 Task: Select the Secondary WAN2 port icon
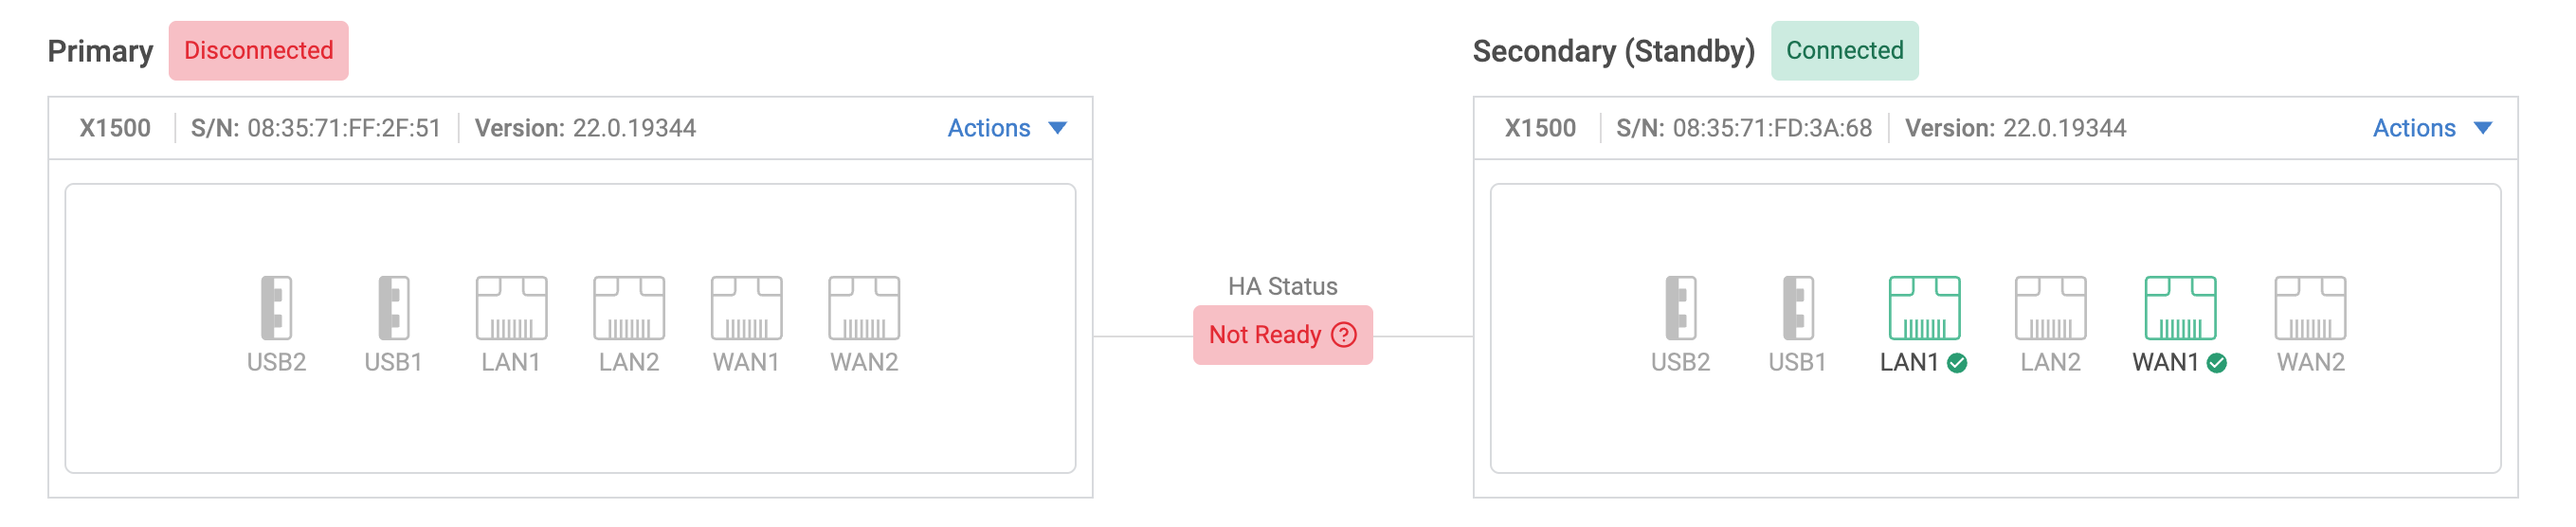pos(2310,308)
